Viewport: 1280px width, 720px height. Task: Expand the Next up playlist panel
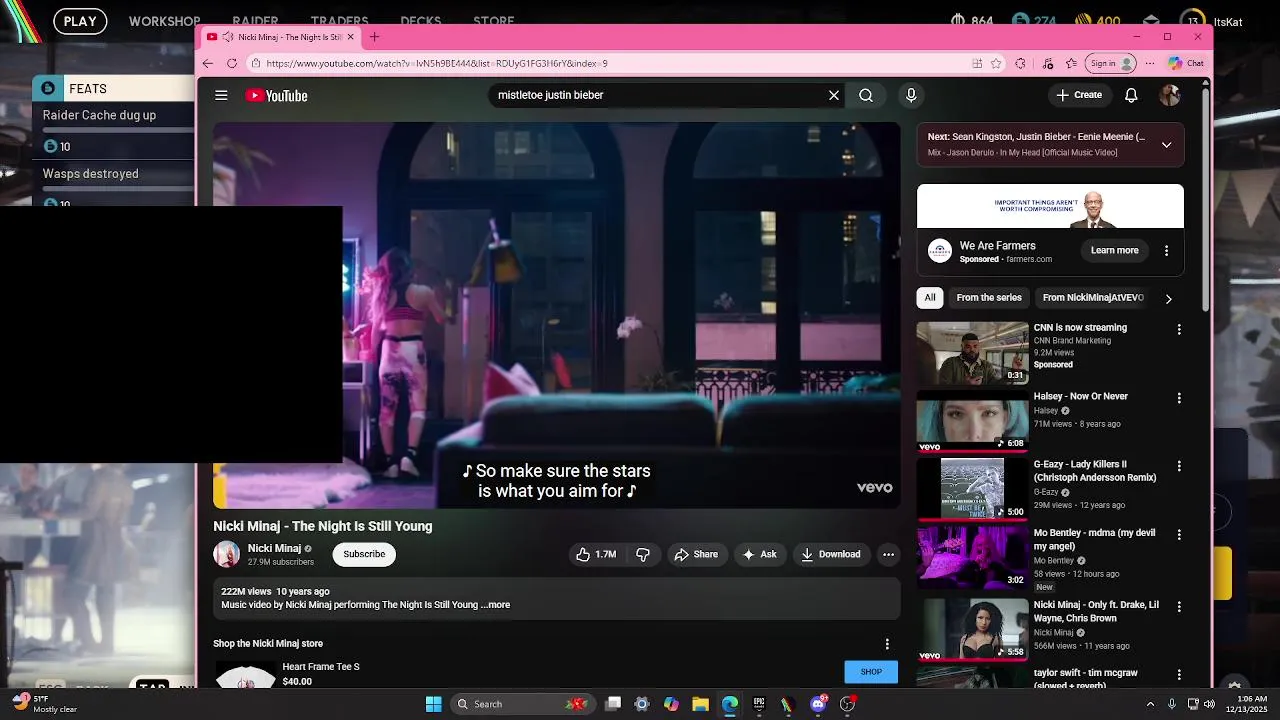click(1166, 145)
